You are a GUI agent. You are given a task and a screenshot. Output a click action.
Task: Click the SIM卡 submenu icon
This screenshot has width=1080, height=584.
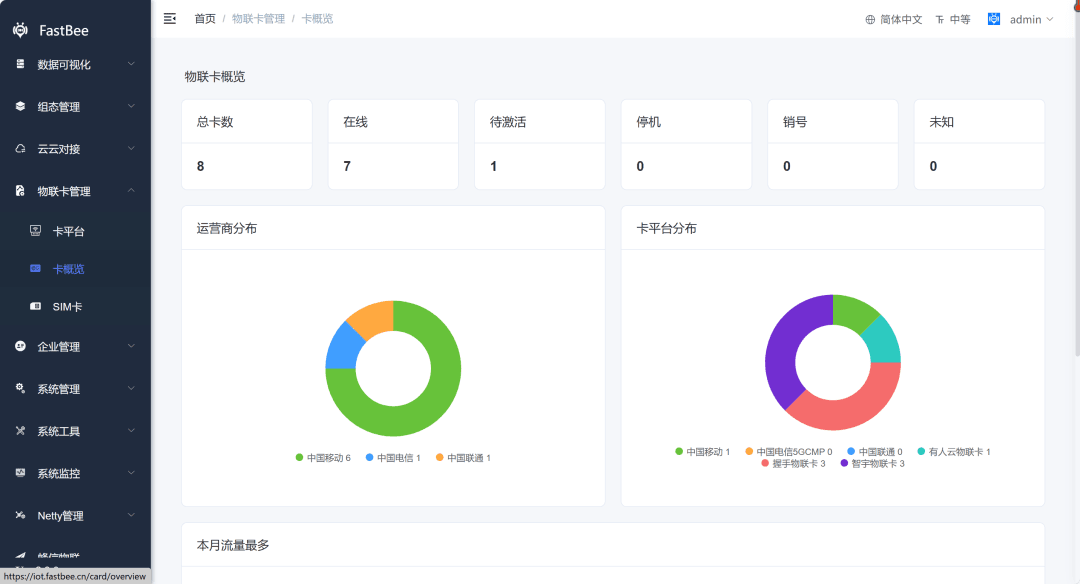36,306
